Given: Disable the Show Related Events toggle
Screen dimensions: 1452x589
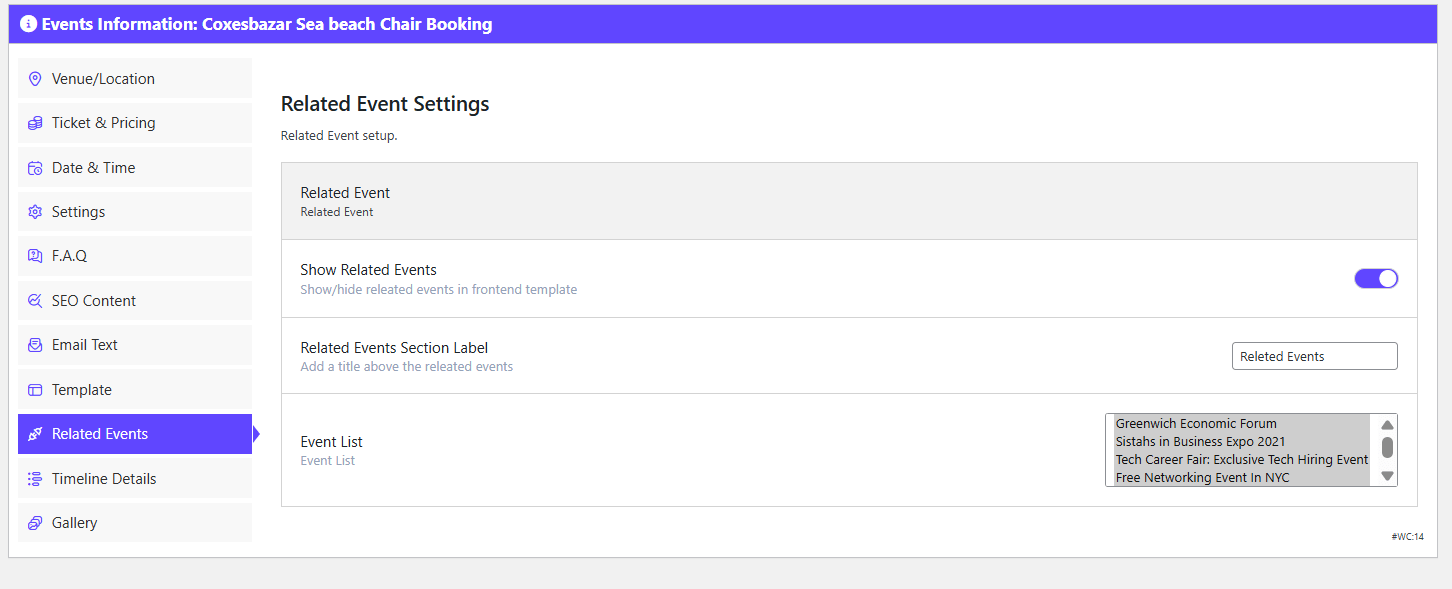Looking at the screenshot, I should pyautogui.click(x=1375, y=279).
